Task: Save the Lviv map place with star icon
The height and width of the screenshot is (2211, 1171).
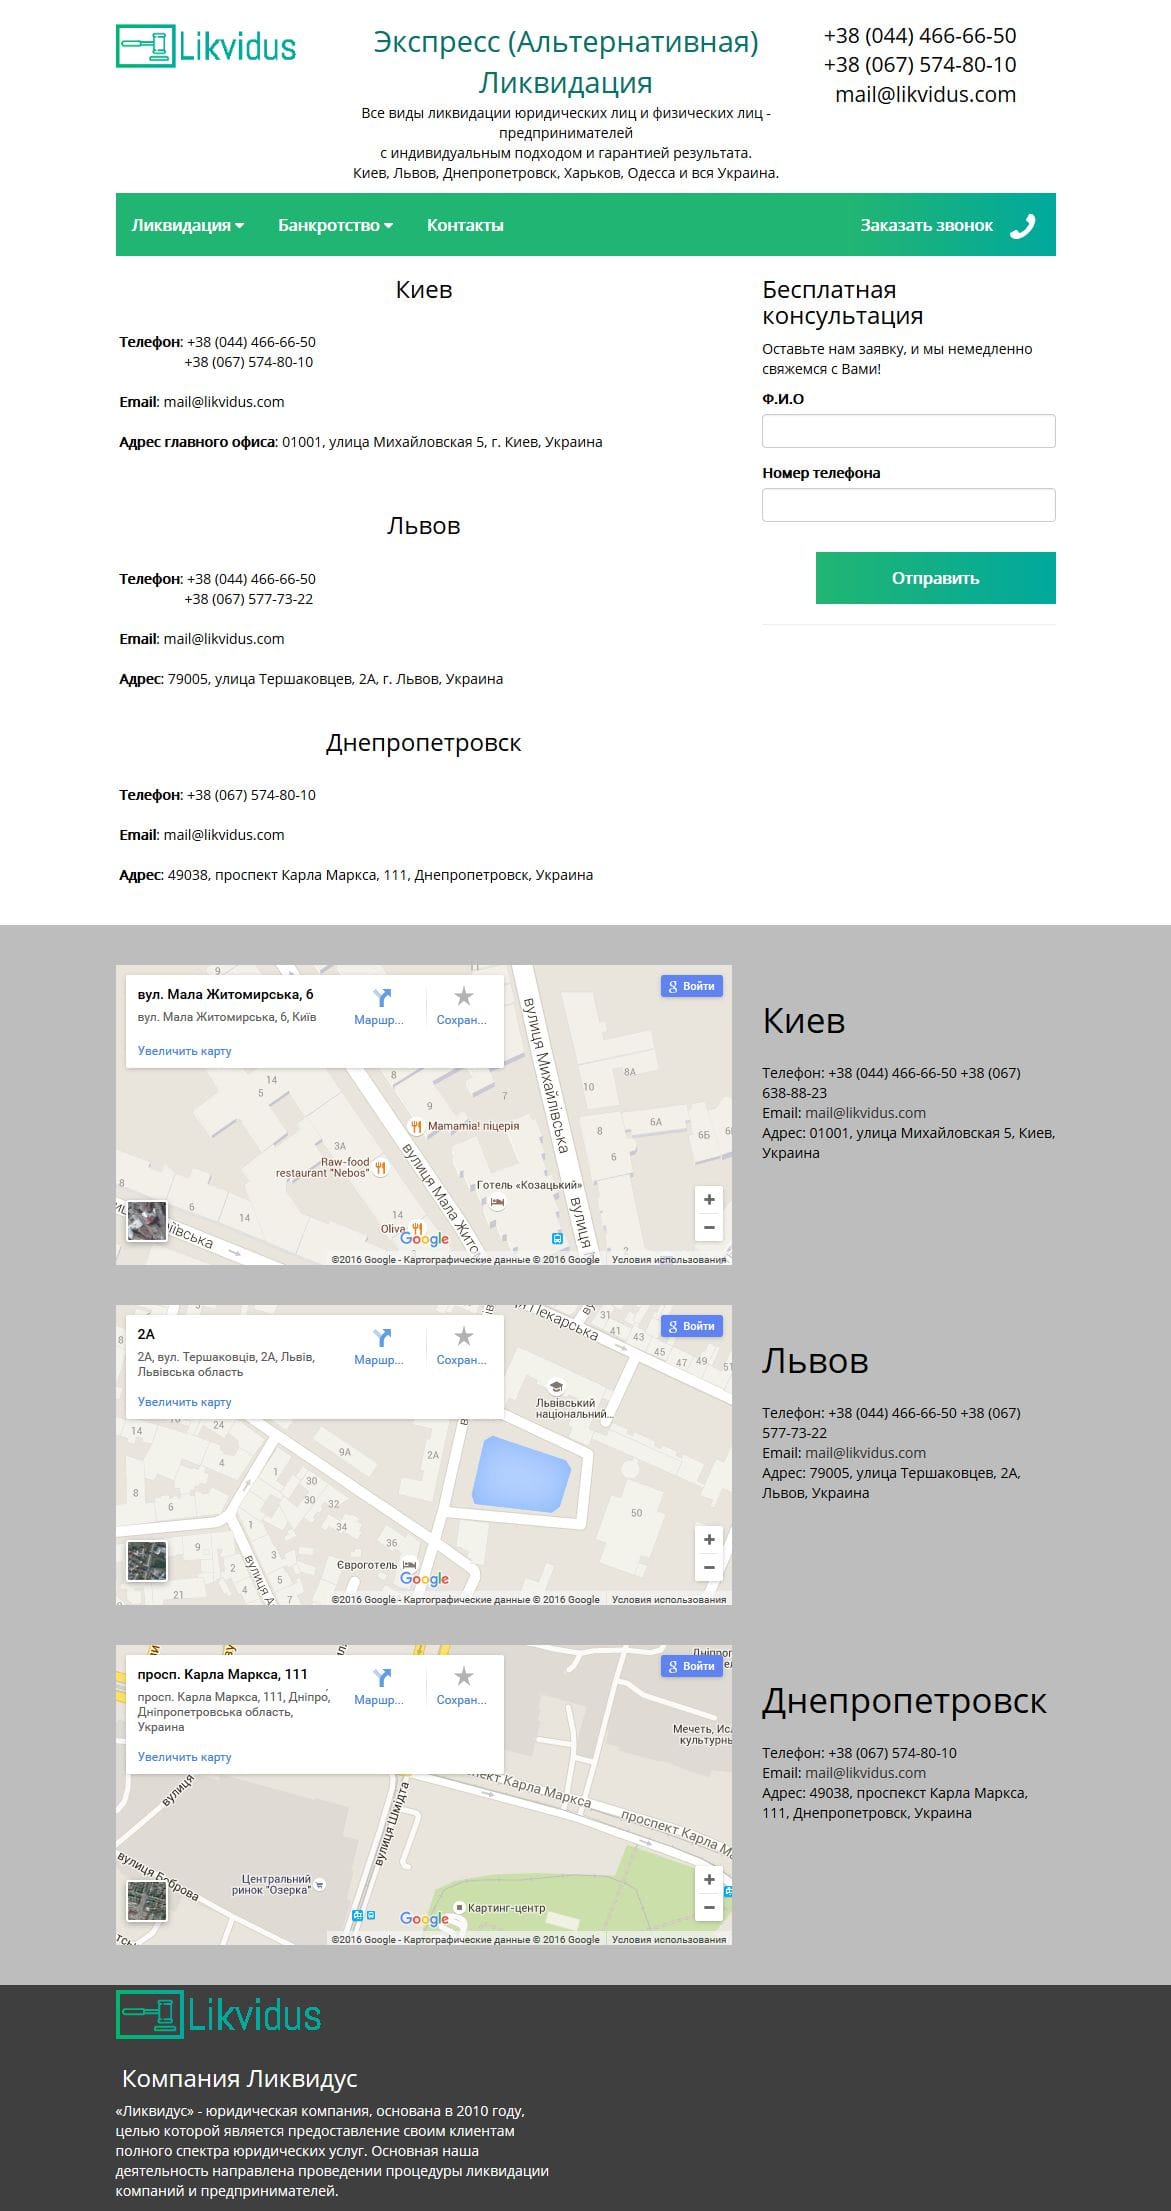Action: click(463, 1337)
